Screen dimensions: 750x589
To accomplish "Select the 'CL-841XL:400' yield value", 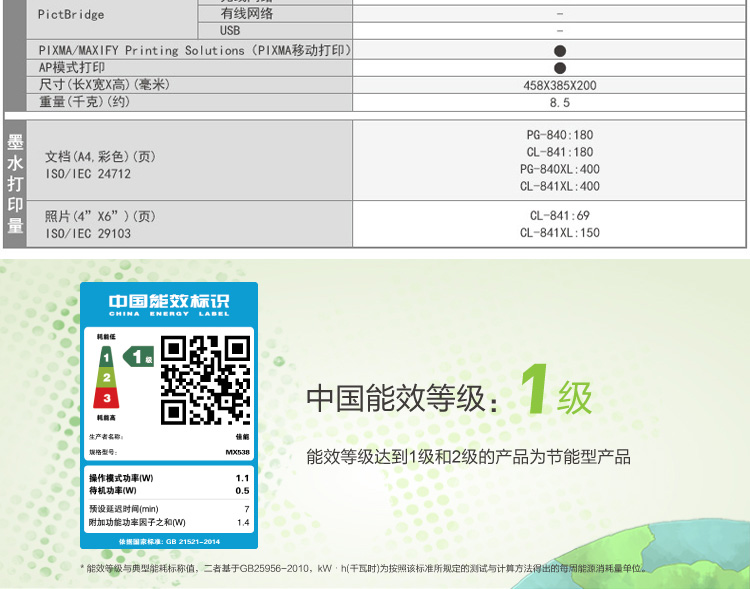I will pos(560,186).
